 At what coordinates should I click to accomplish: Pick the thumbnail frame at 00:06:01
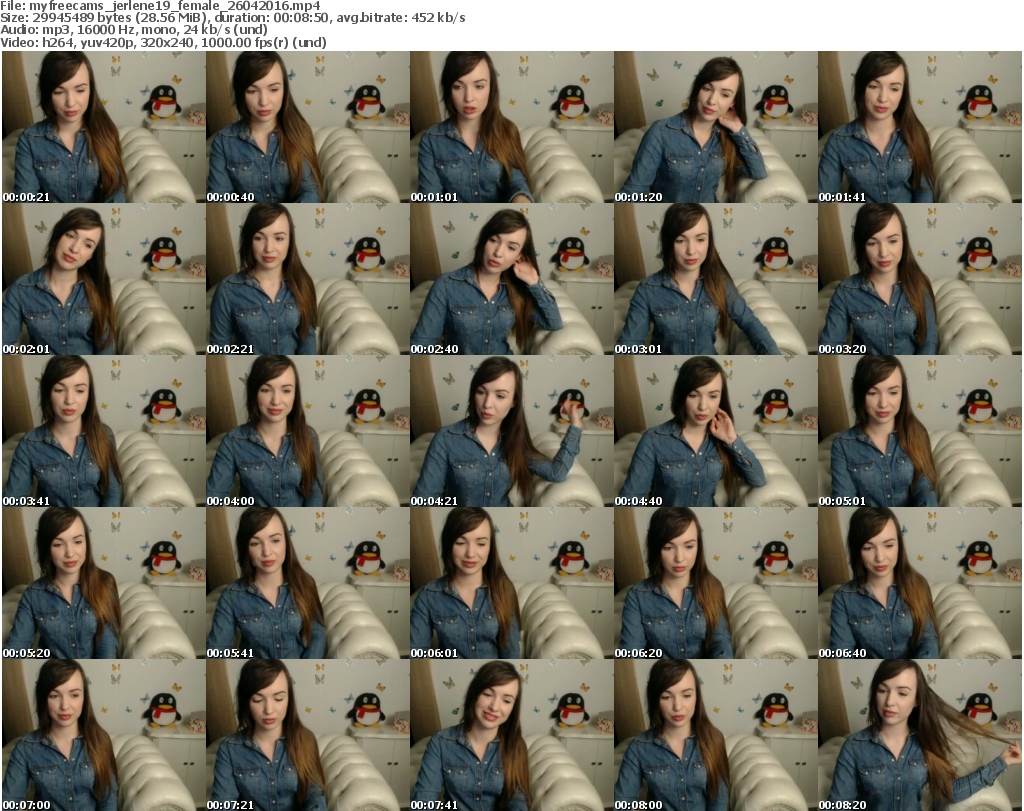pyautogui.click(x=512, y=583)
